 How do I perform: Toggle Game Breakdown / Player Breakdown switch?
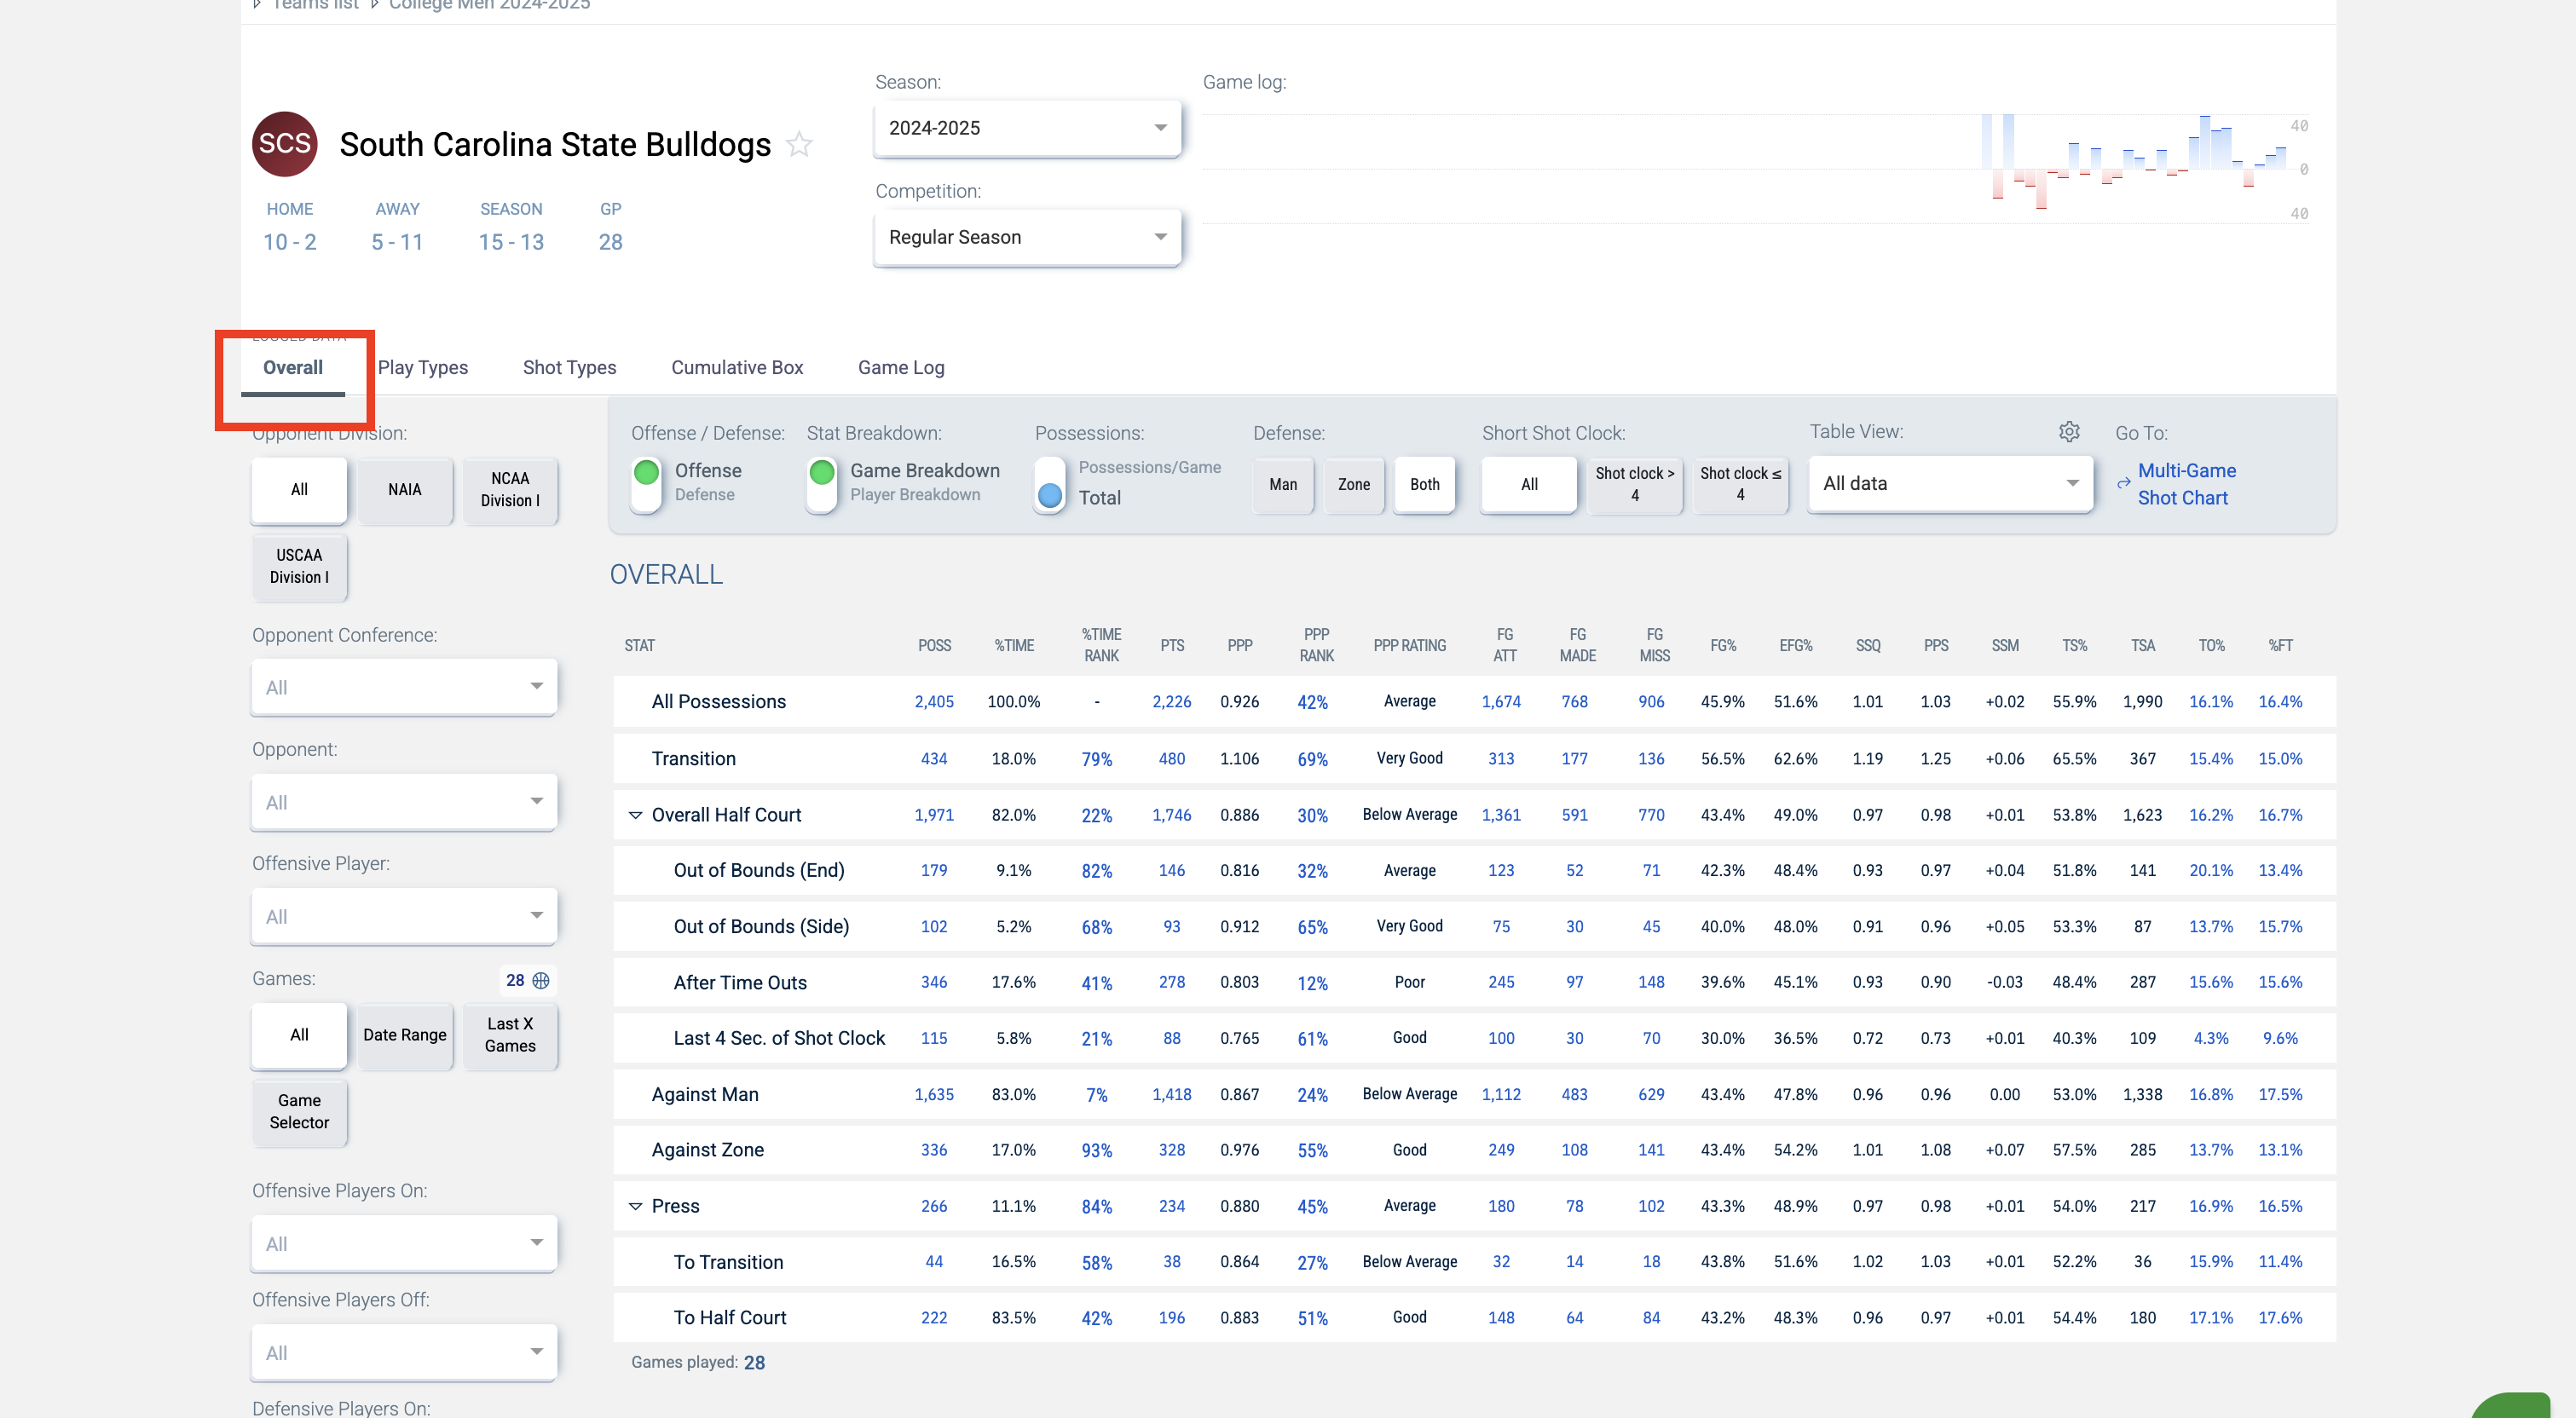tap(822, 484)
